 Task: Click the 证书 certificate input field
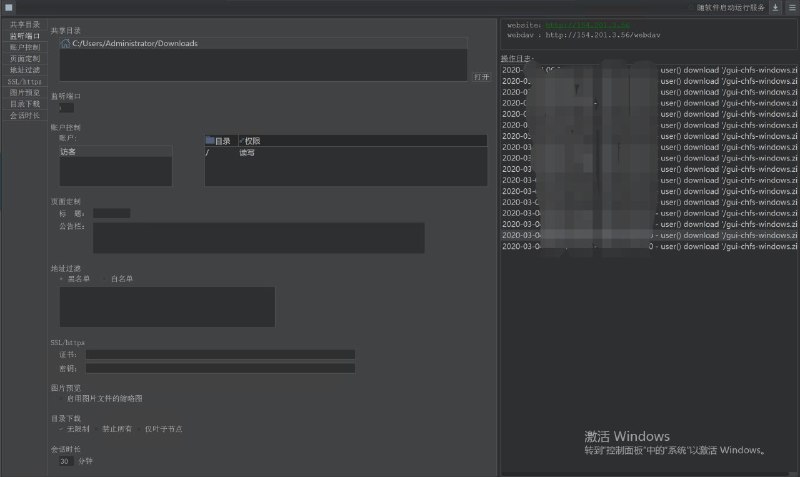click(220, 354)
